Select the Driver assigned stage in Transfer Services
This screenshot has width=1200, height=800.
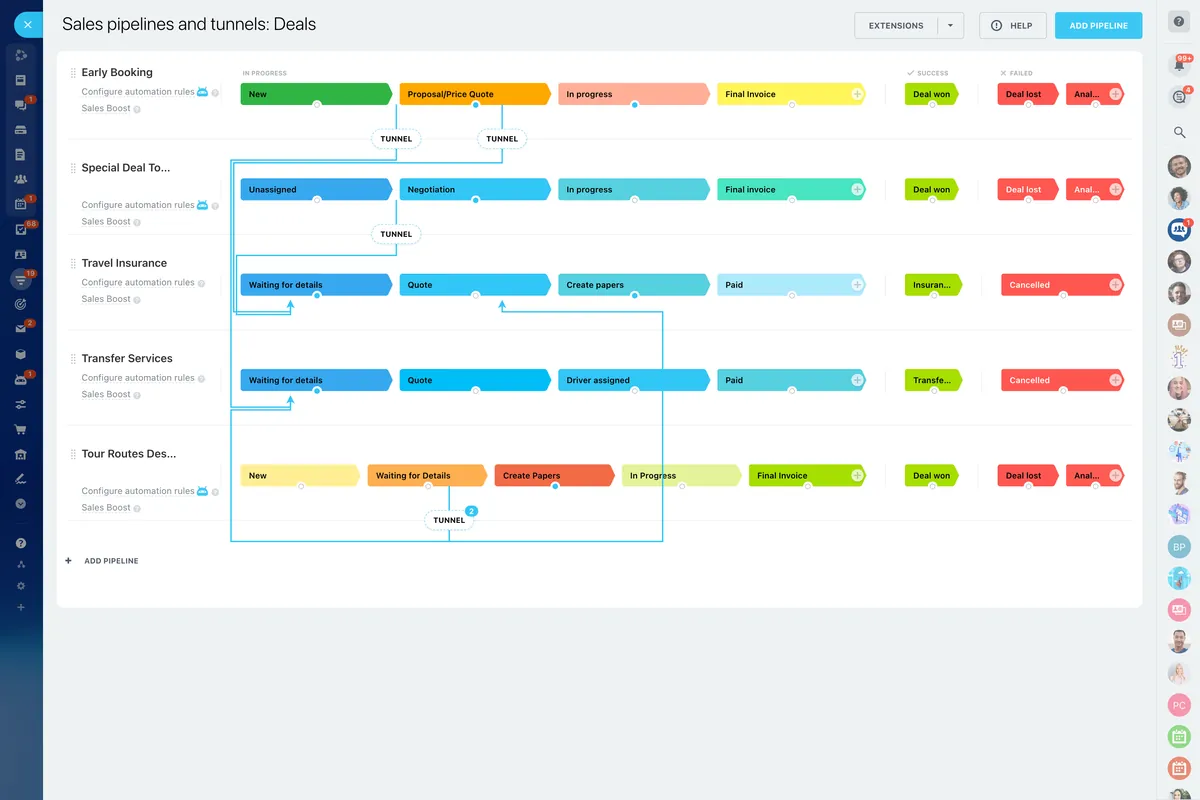point(634,380)
